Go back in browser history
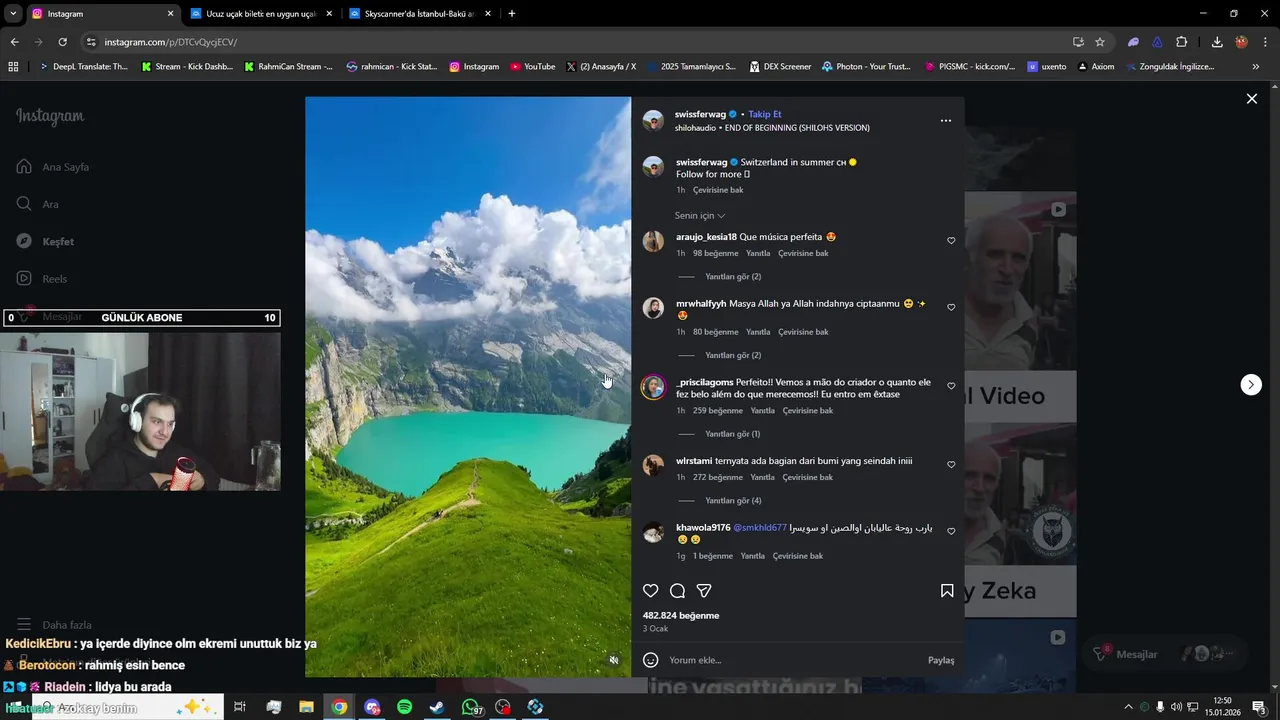This screenshot has width=1280, height=720. point(14,42)
